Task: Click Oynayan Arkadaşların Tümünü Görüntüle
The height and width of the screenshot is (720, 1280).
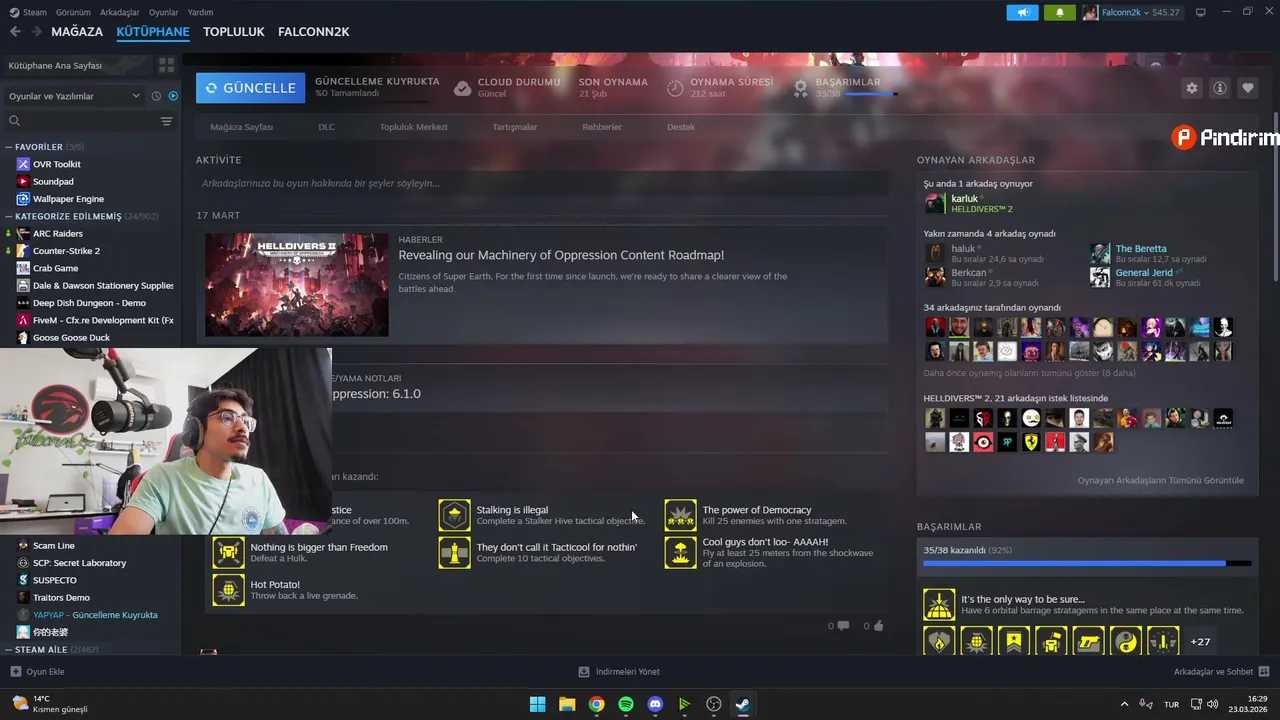Action: (1160, 481)
